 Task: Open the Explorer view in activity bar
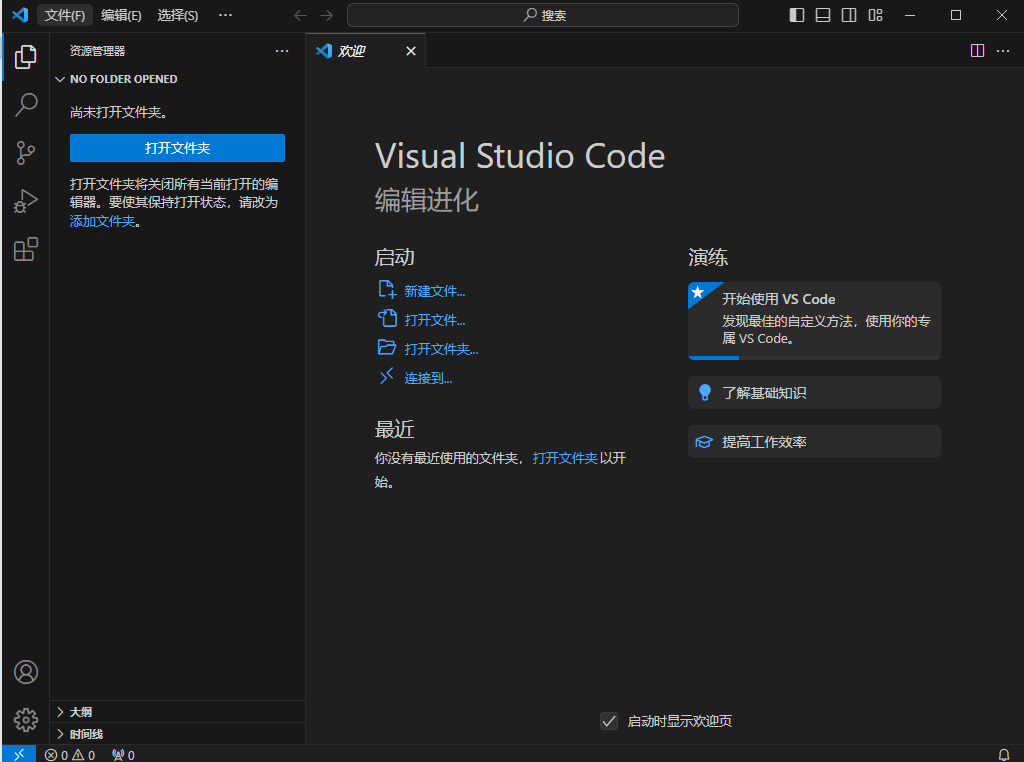pos(25,57)
